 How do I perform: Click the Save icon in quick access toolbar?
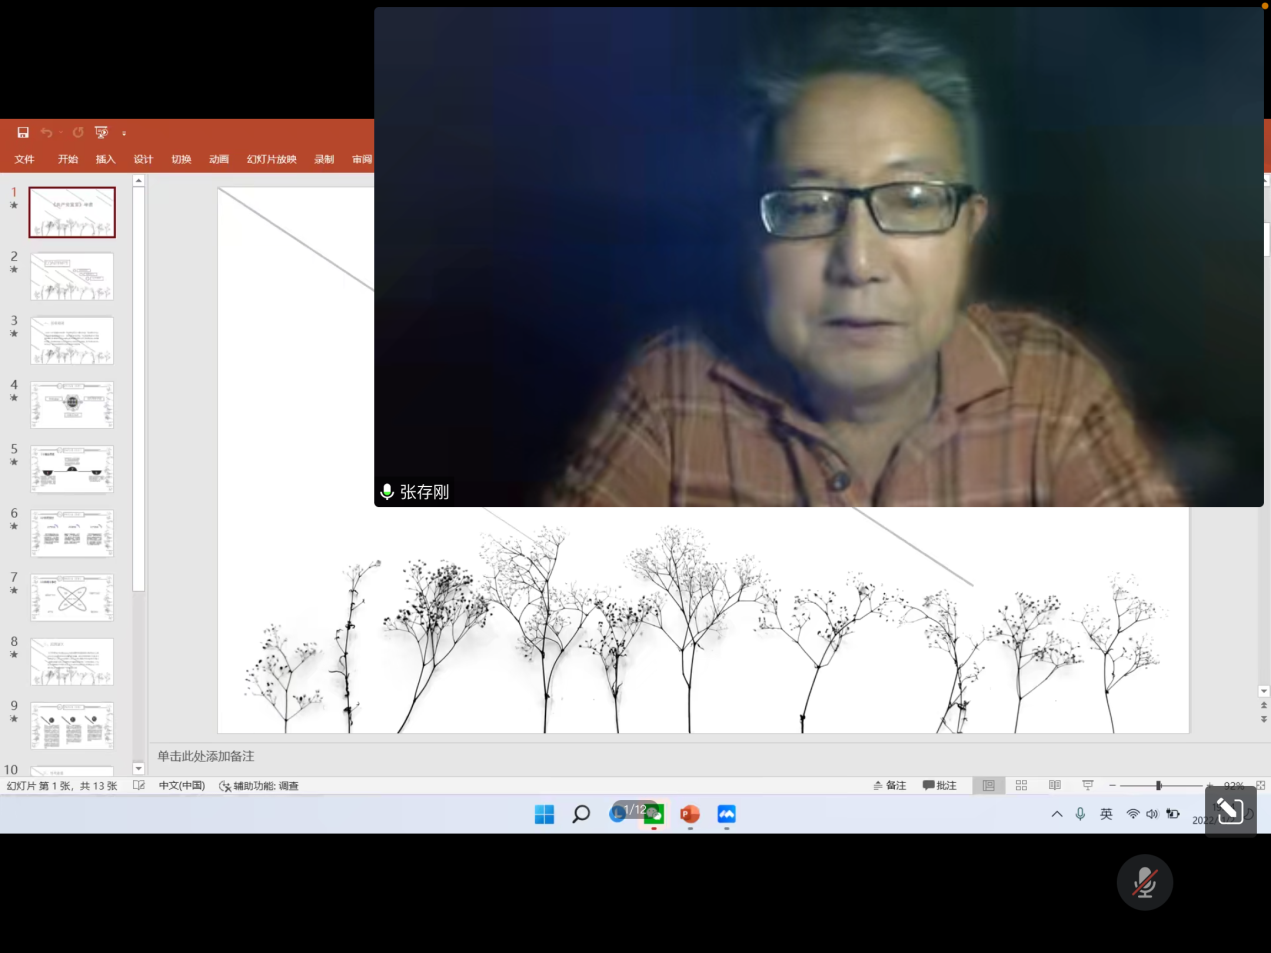click(x=23, y=132)
